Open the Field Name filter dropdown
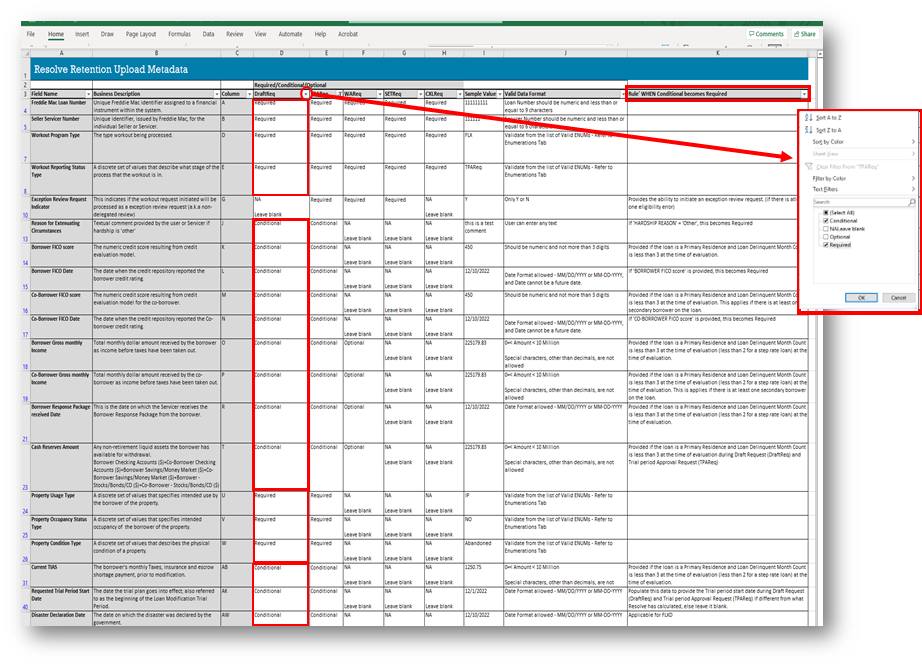922x668 pixels. tap(89, 94)
